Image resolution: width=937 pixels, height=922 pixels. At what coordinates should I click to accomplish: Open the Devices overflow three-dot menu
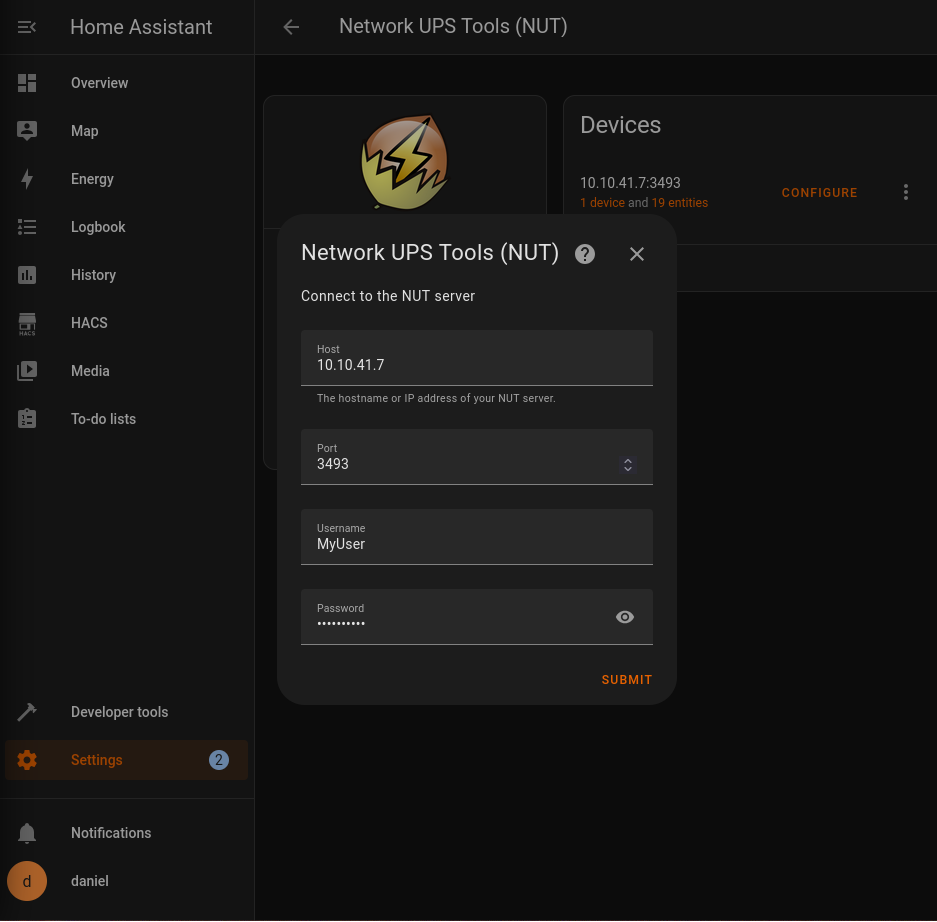906,192
